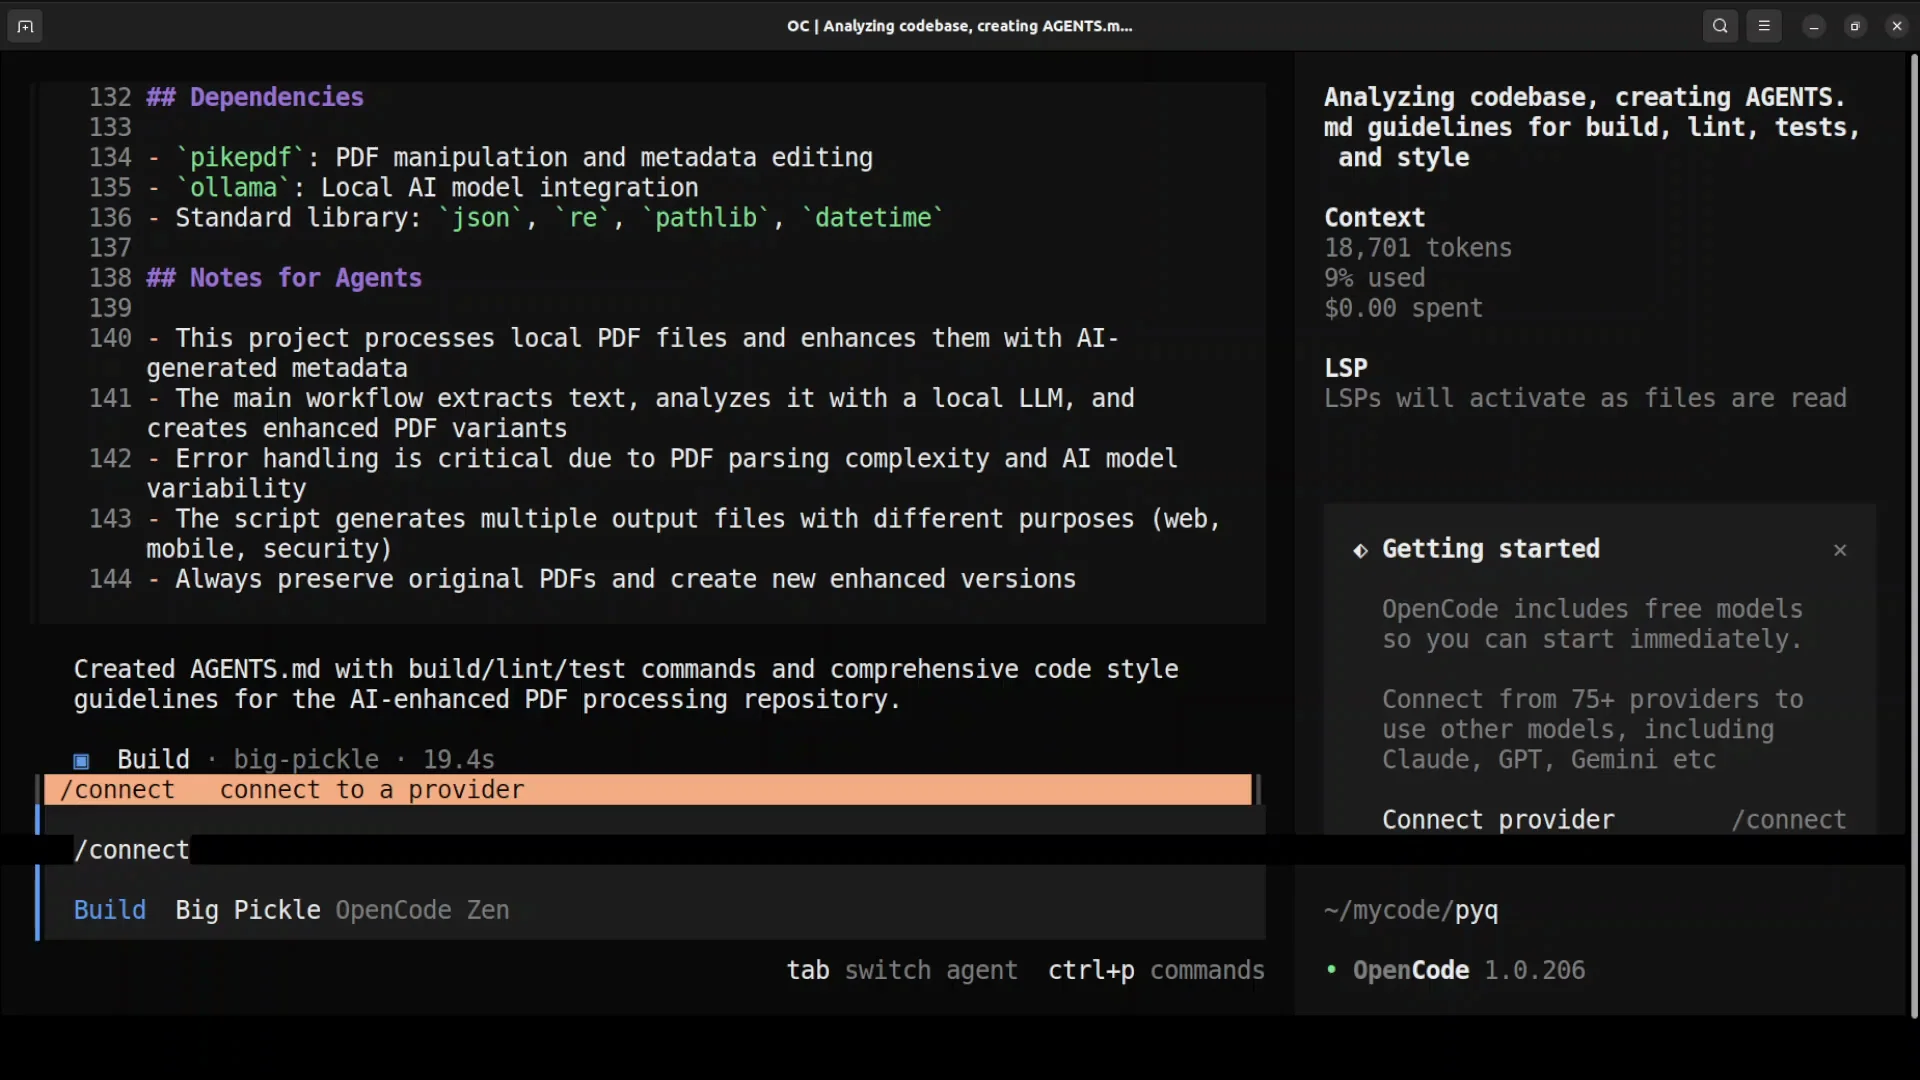Click the green OpenCode status dot

(1331, 969)
